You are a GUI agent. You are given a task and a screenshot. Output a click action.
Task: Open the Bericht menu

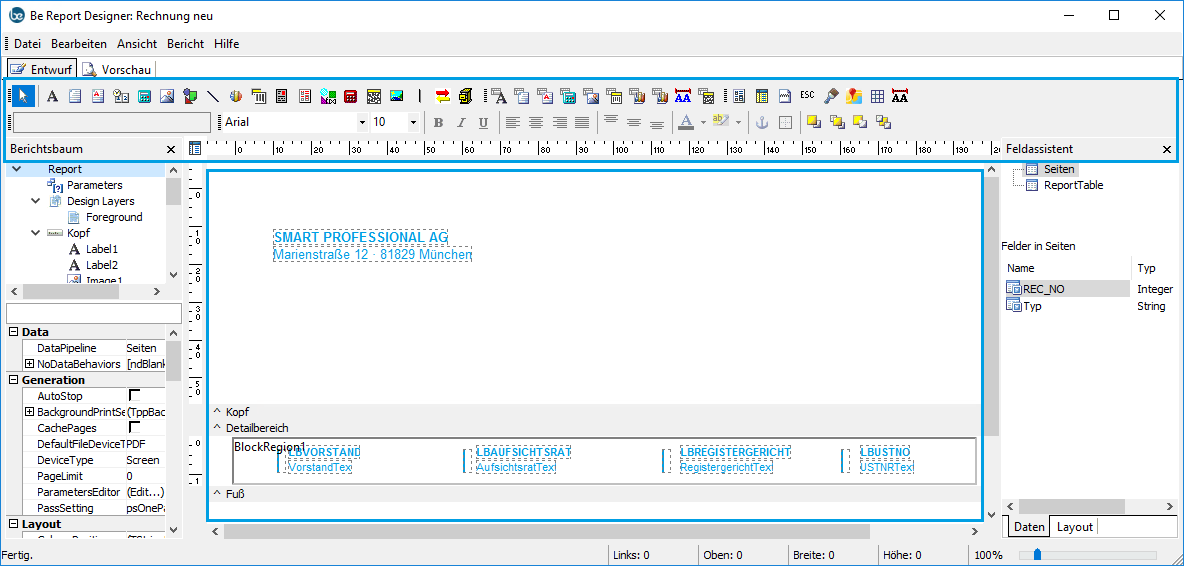point(185,44)
